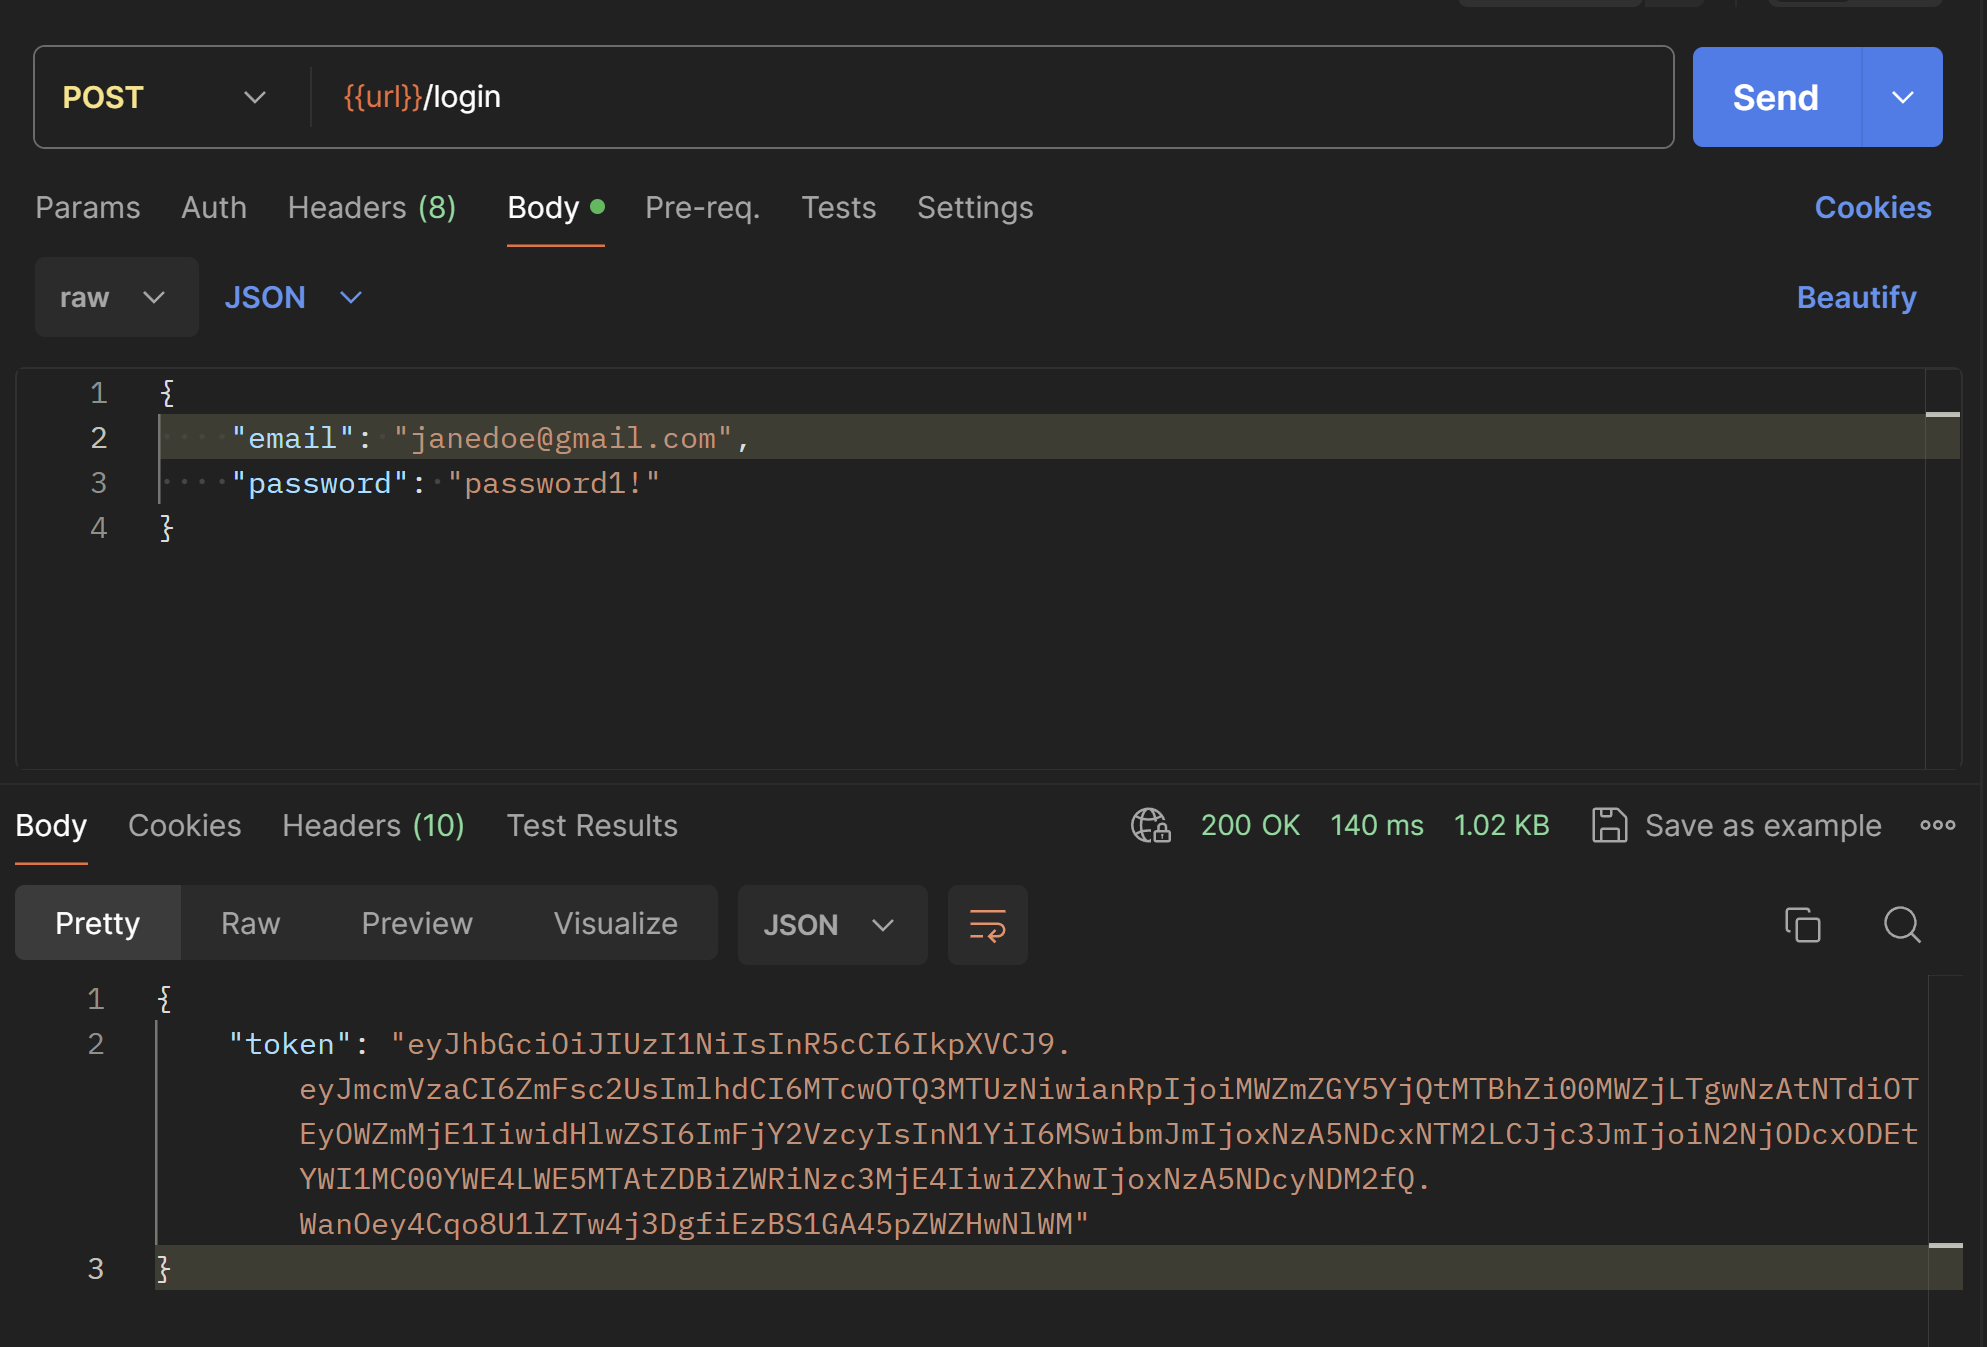Screen dimensions: 1987x1347
Task: Select the Visualize response view
Action: tap(615, 923)
